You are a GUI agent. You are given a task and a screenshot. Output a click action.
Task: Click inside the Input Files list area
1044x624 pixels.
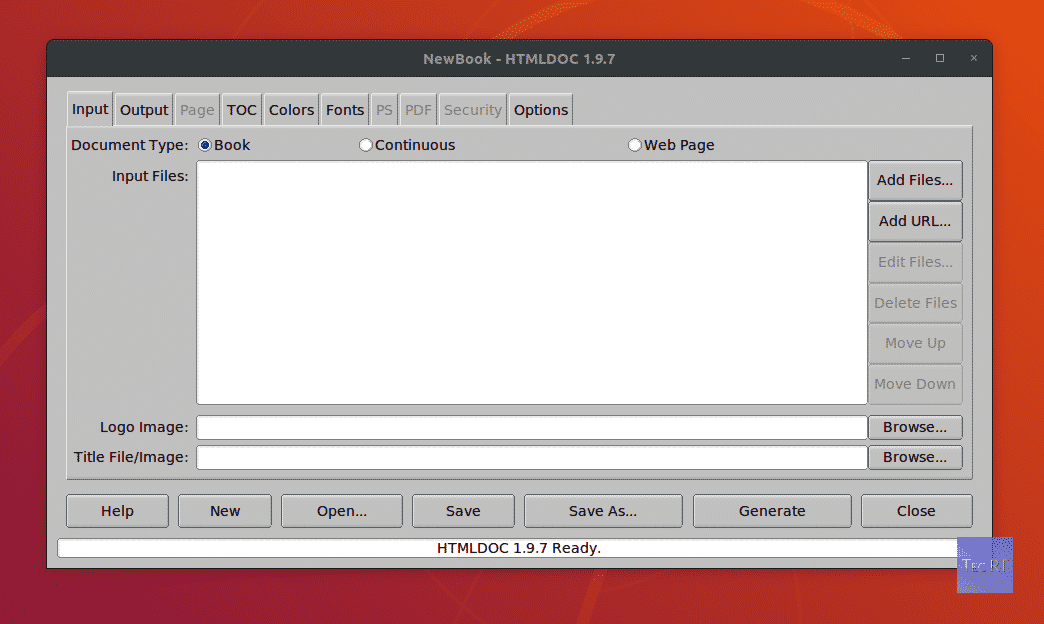click(532, 282)
